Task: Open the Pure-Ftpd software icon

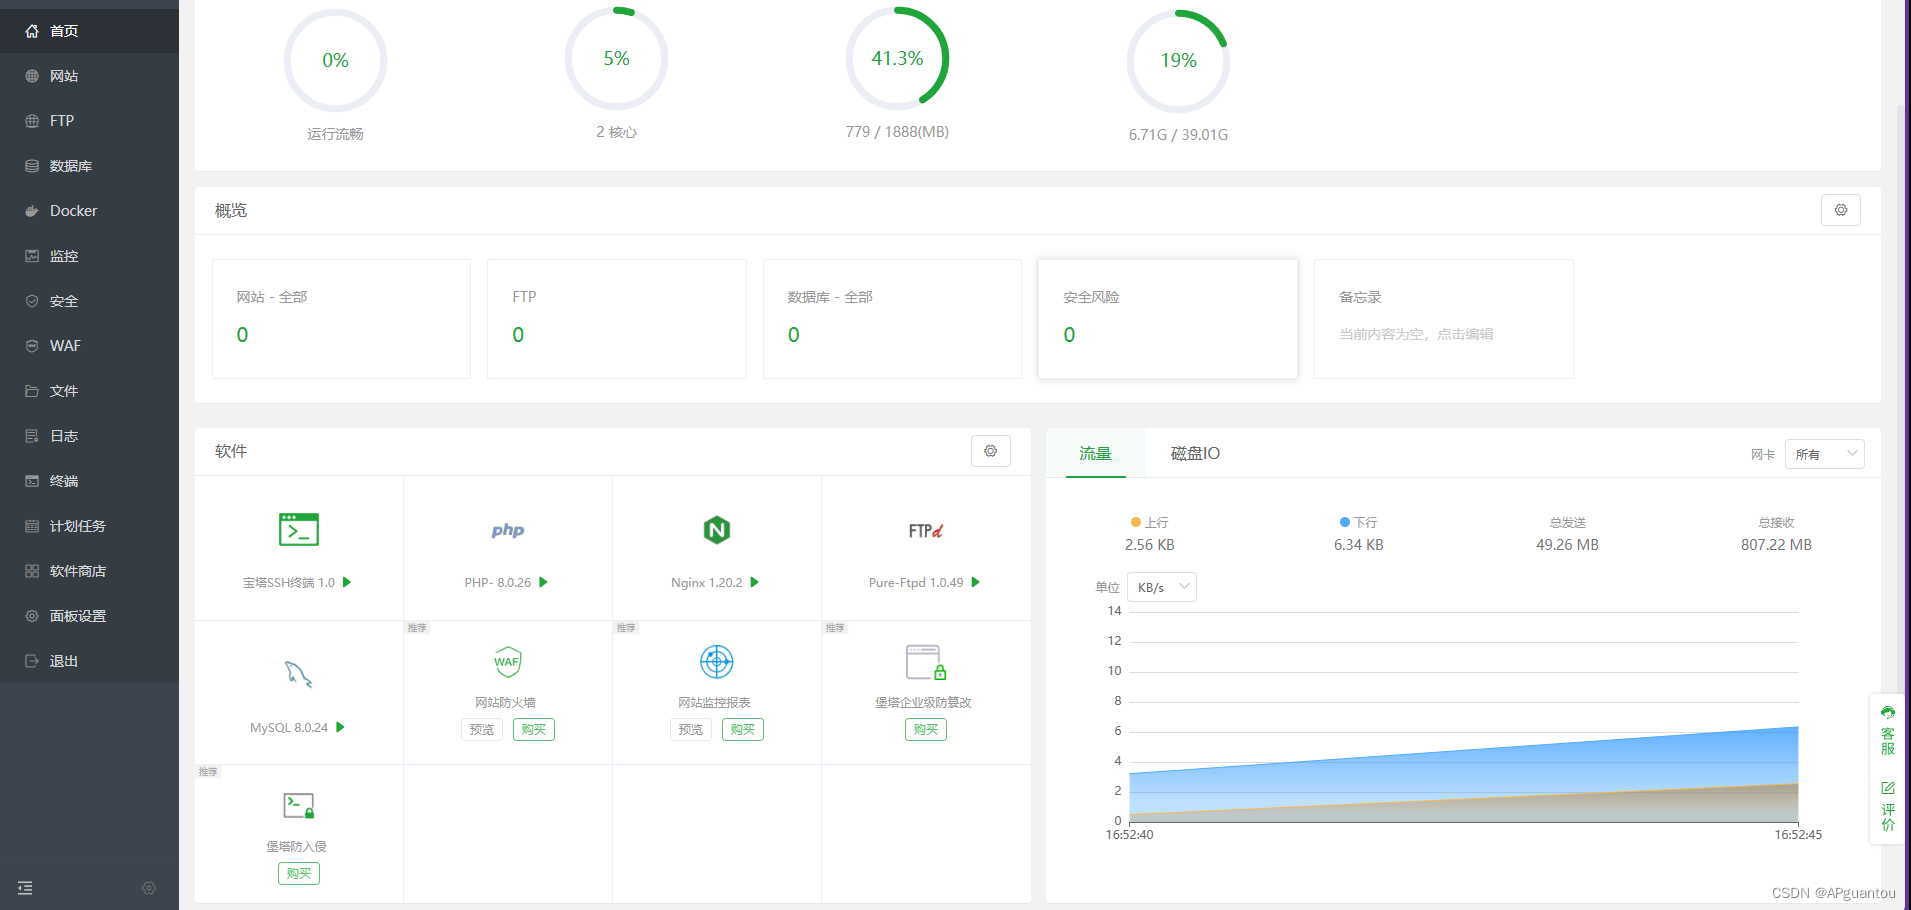Action: pos(926,530)
